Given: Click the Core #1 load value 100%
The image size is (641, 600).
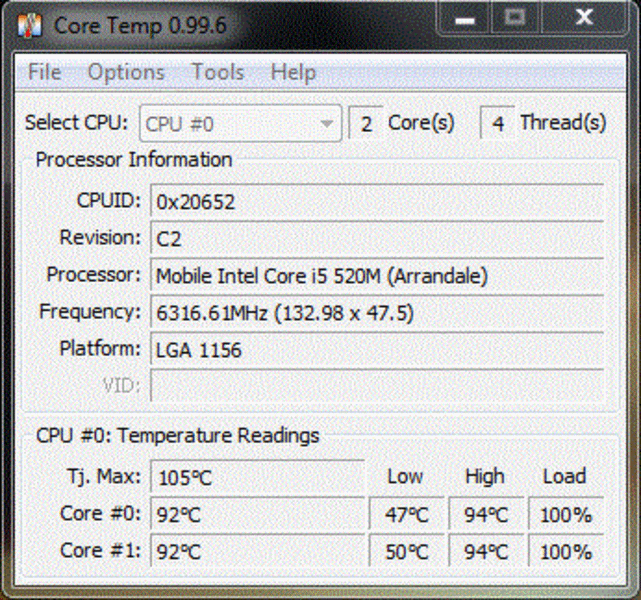Looking at the screenshot, I should (566, 551).
